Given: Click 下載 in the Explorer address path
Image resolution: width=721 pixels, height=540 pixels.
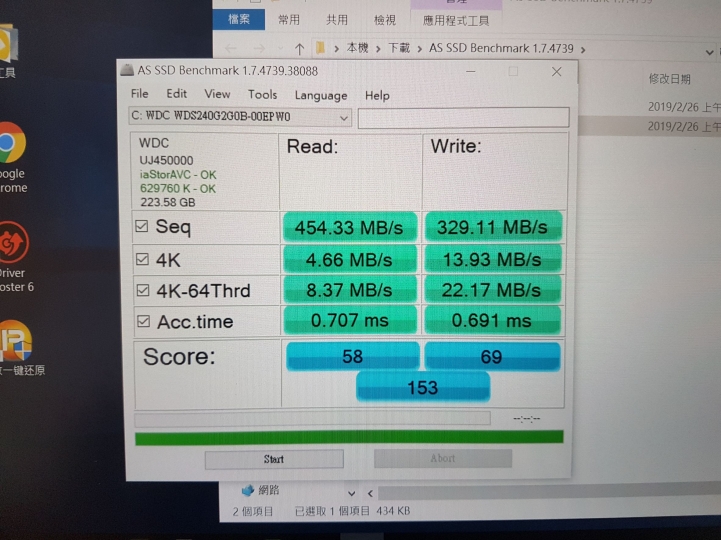Looking at the screenshot, I should coord(399,48).
